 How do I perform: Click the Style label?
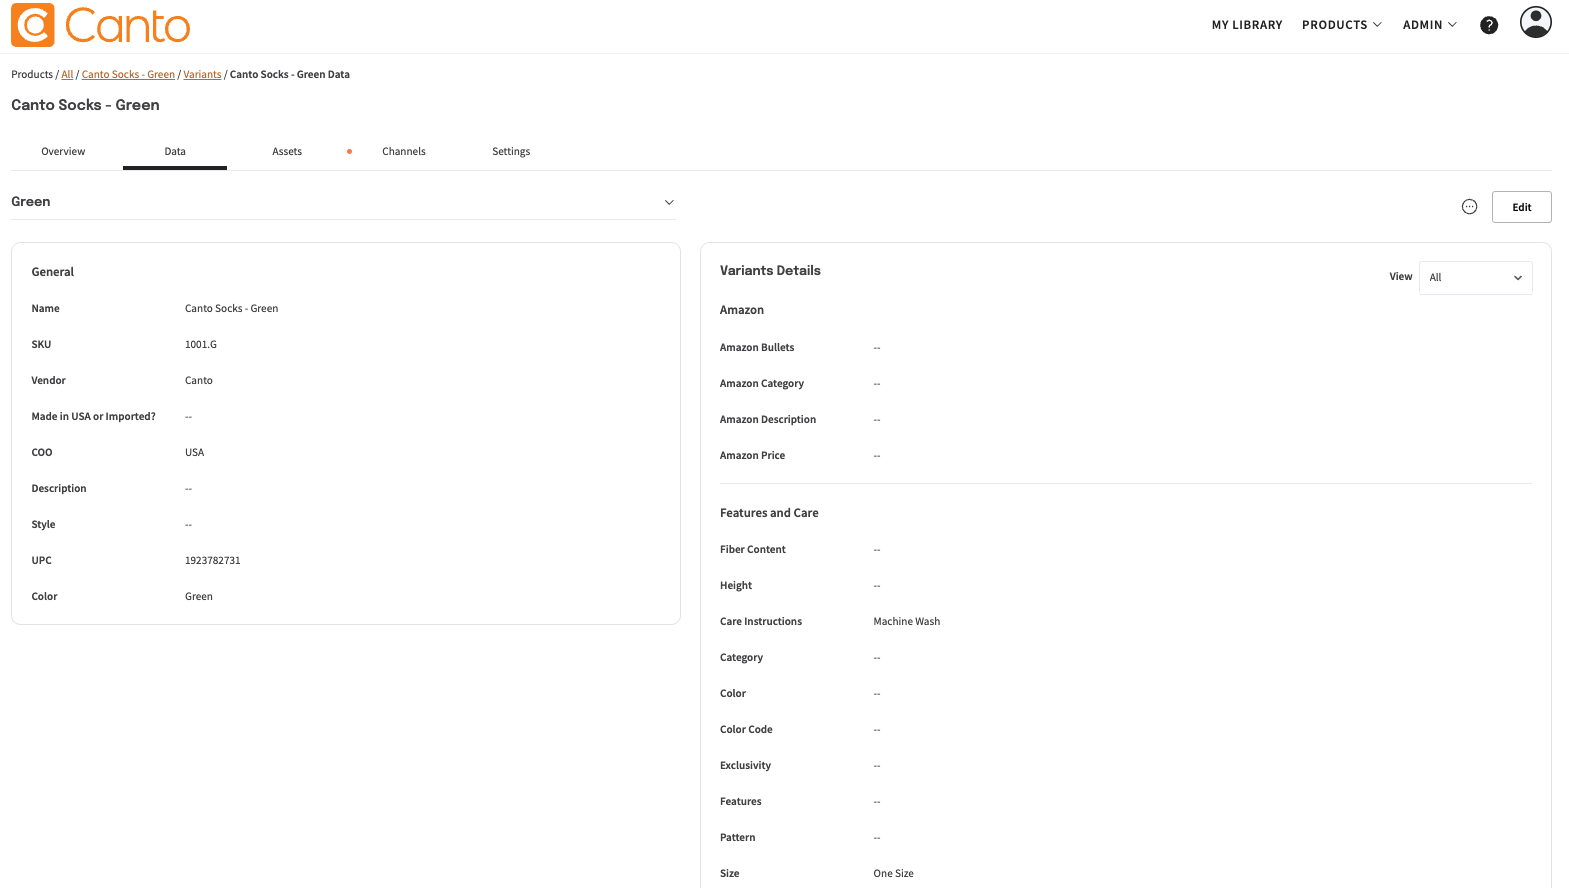(43, 525)
